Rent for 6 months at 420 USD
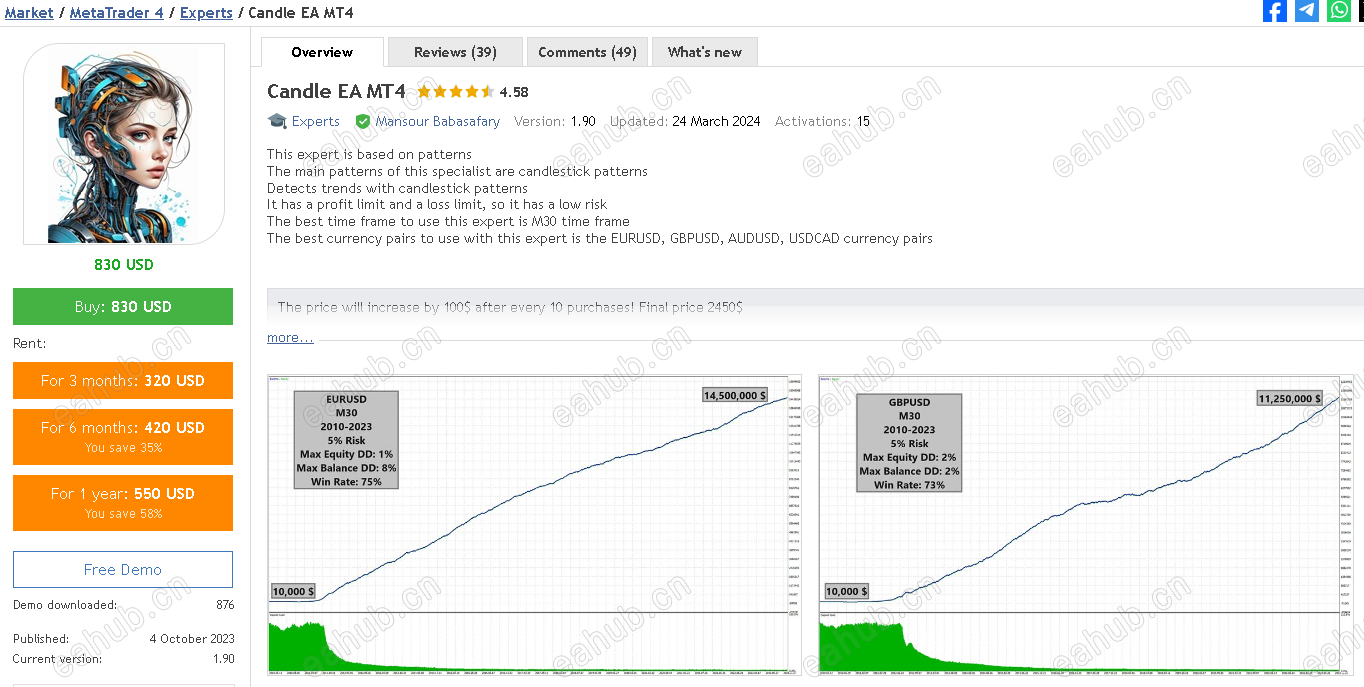This screenshot has width=1364, height=687. 123,436
